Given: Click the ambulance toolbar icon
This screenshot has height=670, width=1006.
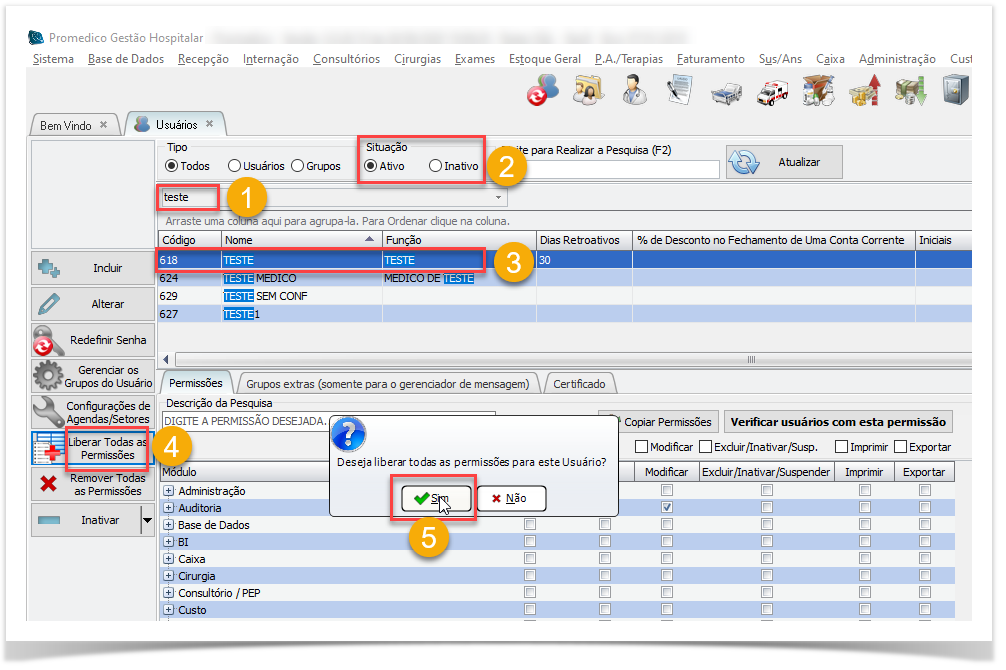Looking at the screenshot, I should [x=772, y=91].
